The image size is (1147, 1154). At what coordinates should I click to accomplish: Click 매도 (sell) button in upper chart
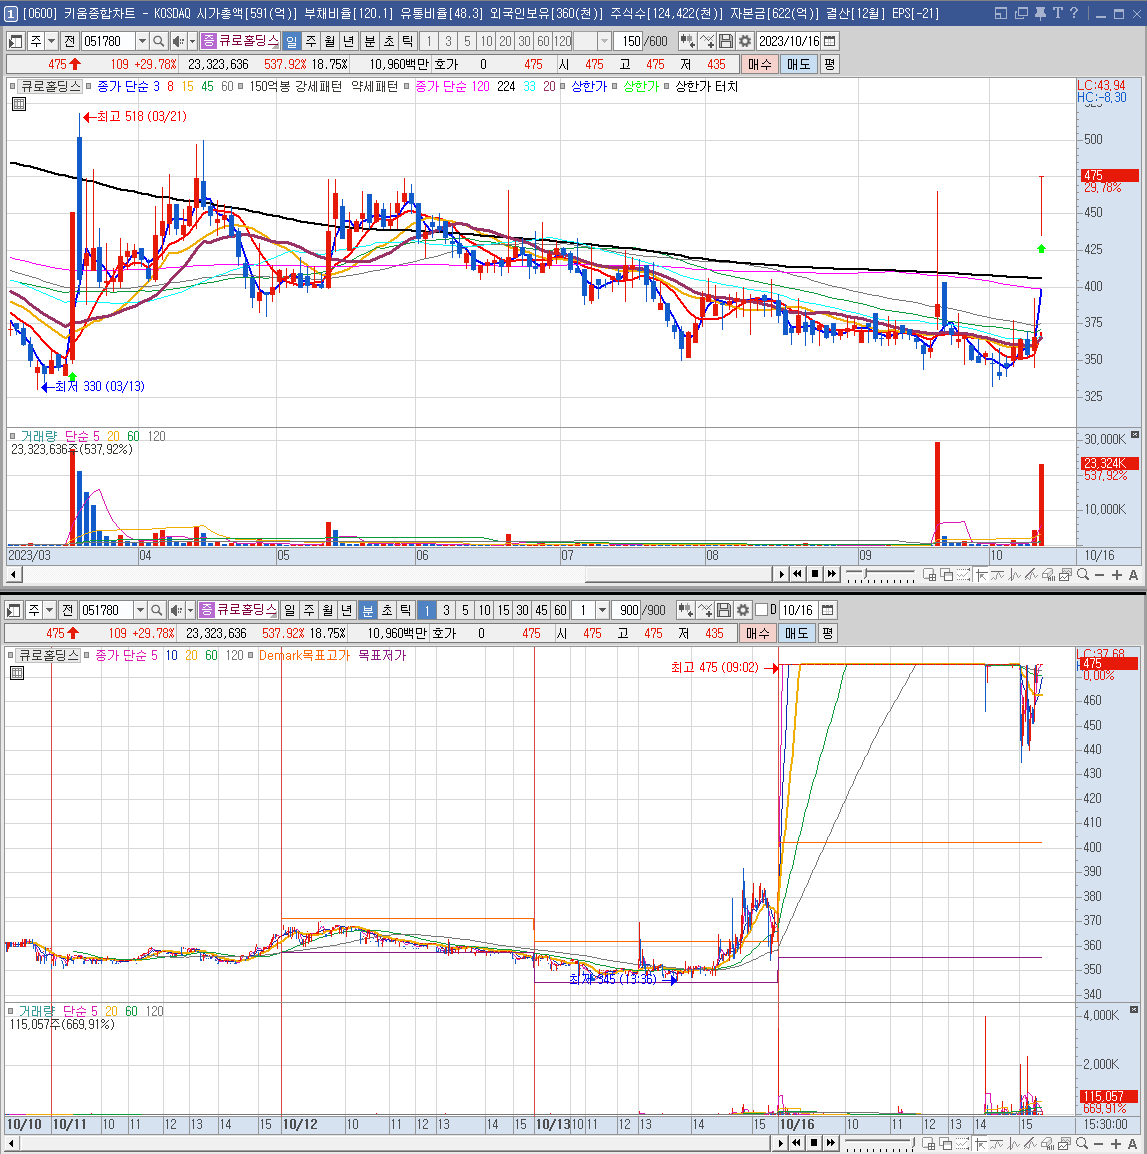tap(798, 64)
